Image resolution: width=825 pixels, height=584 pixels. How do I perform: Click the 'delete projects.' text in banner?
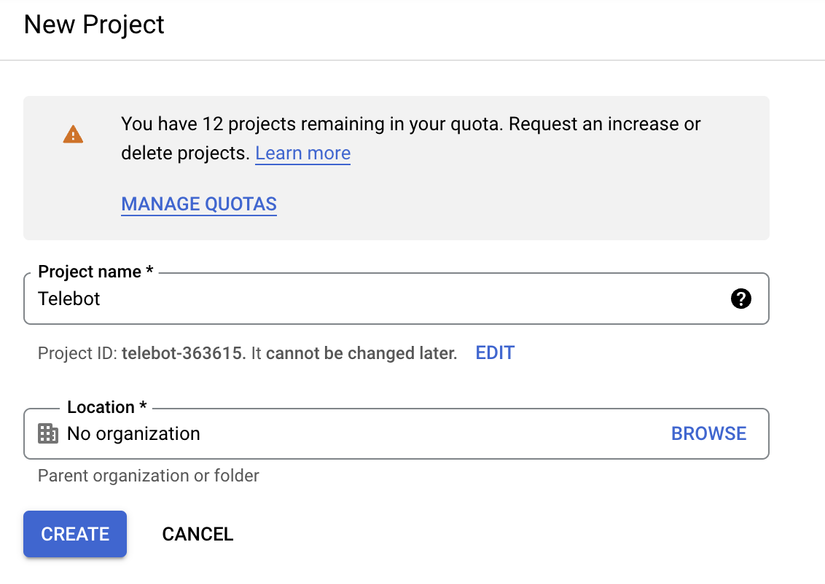coord(184,153)
